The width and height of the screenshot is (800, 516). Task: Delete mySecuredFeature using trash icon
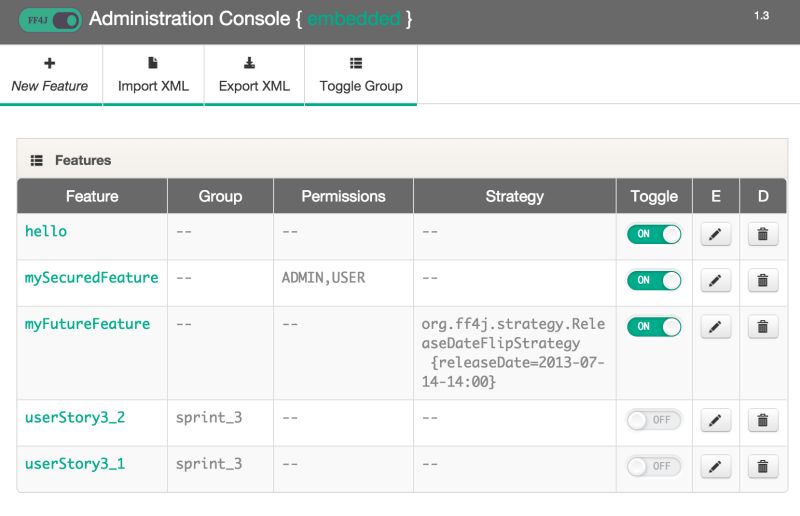[763, 280]
